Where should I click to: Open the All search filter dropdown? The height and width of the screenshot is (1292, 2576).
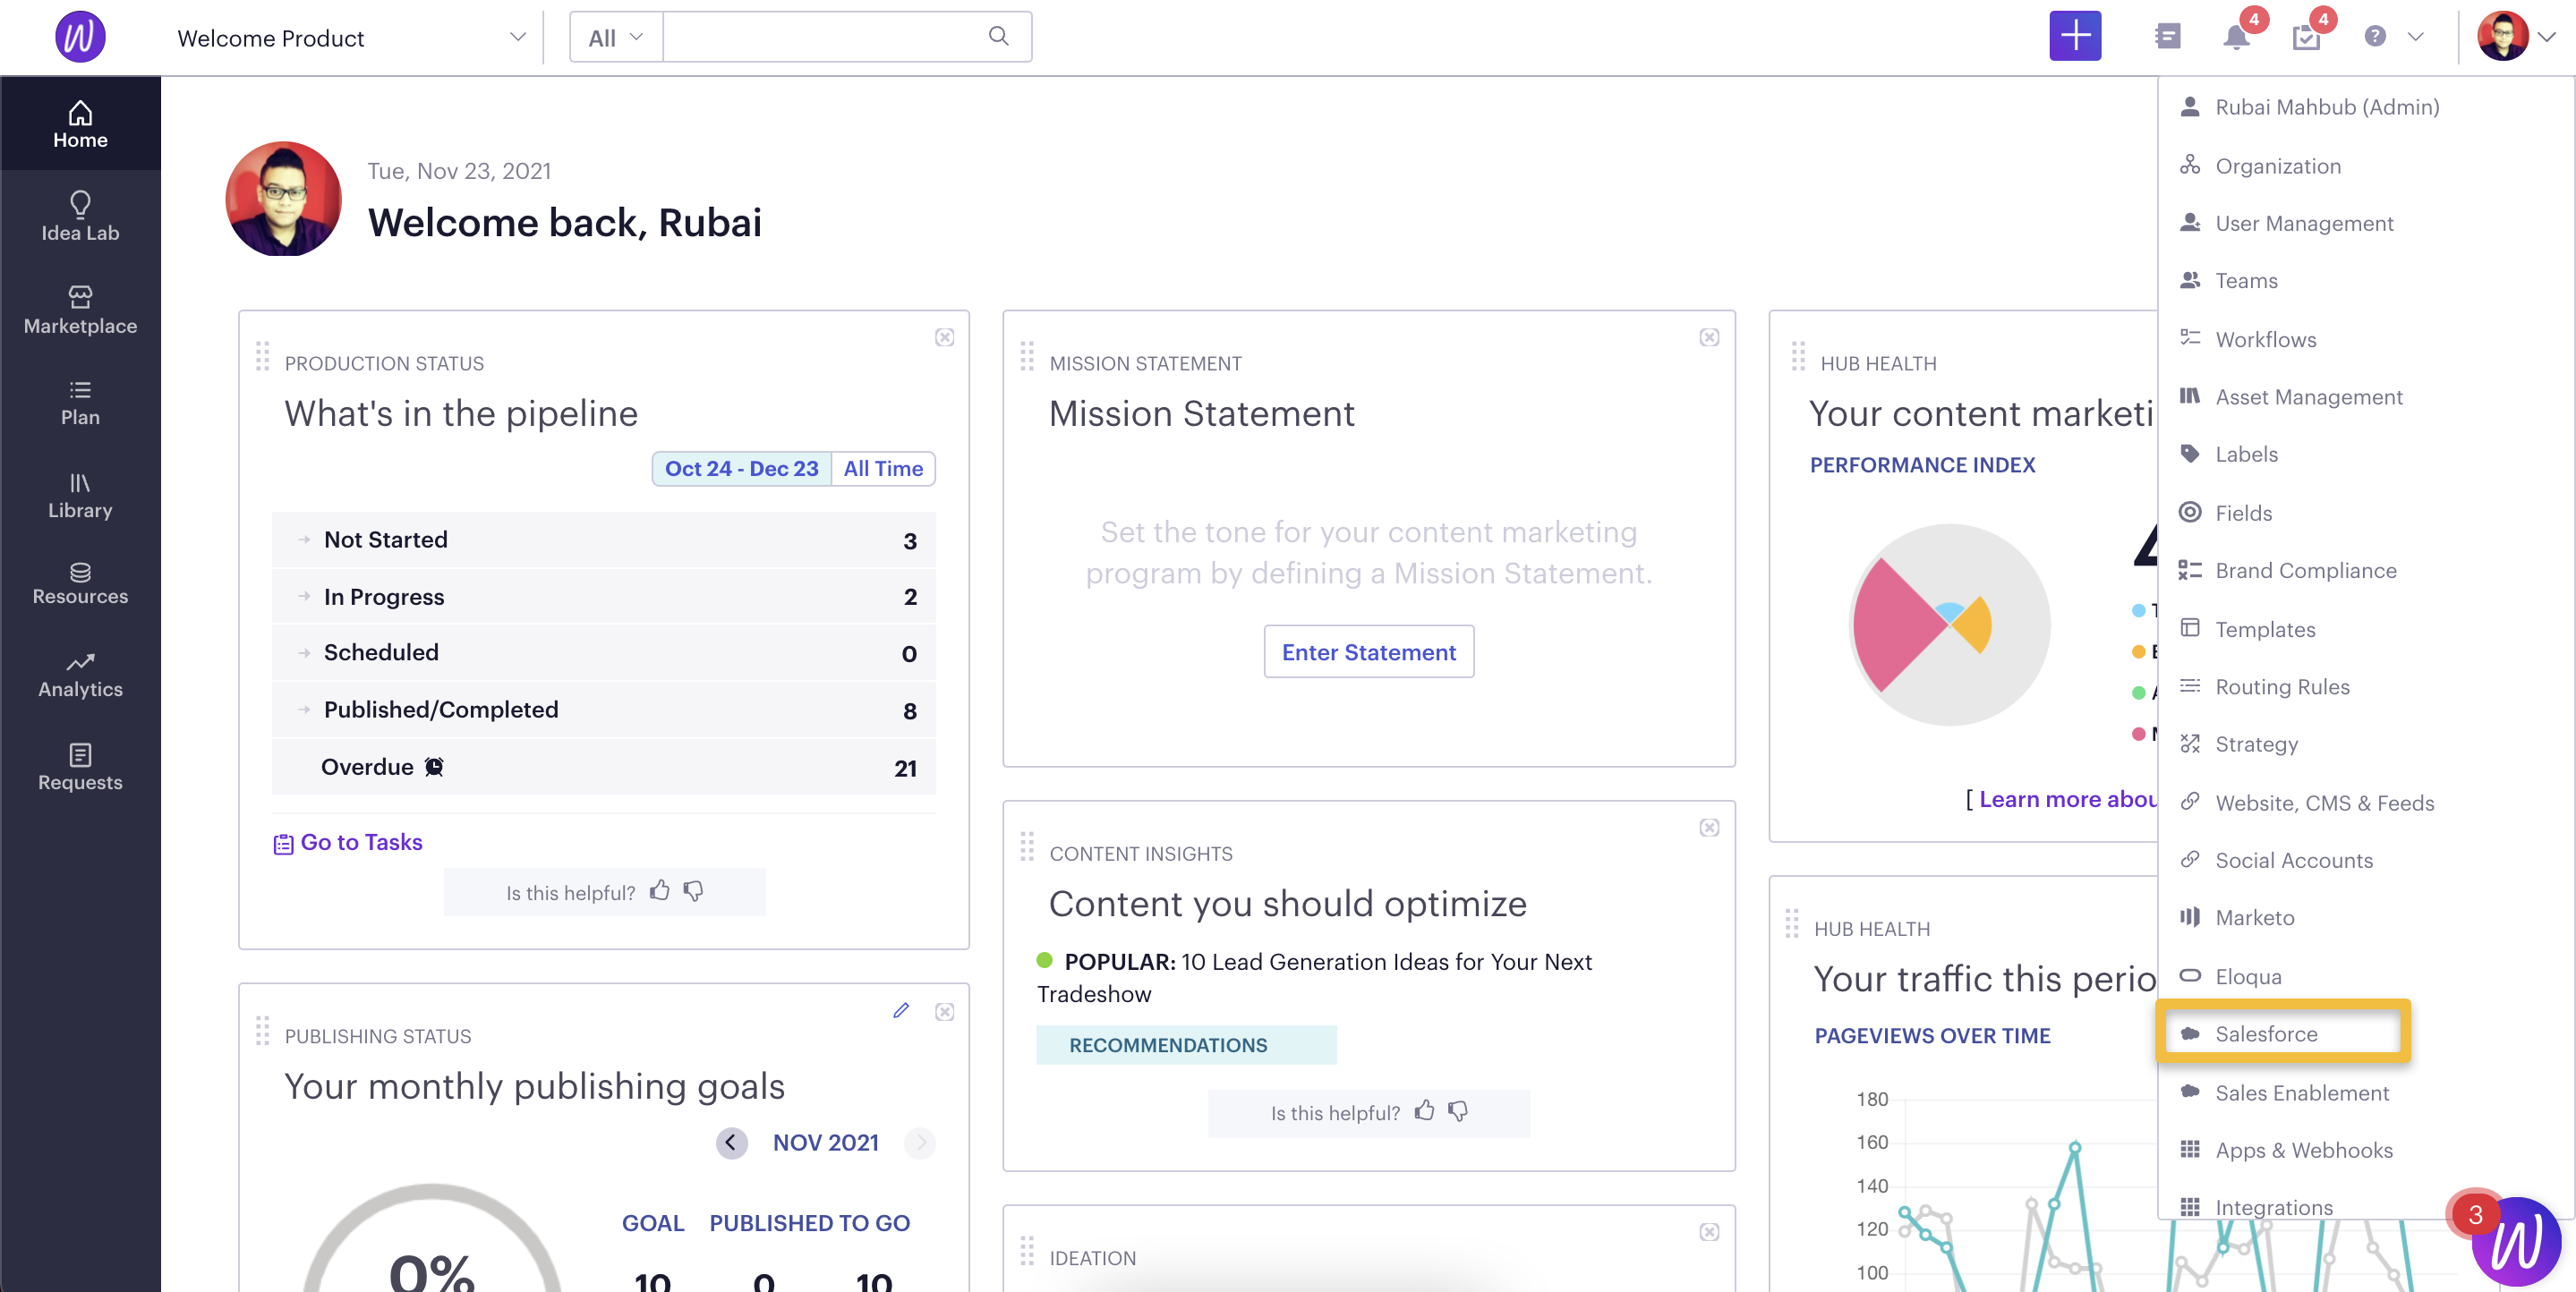615,38
